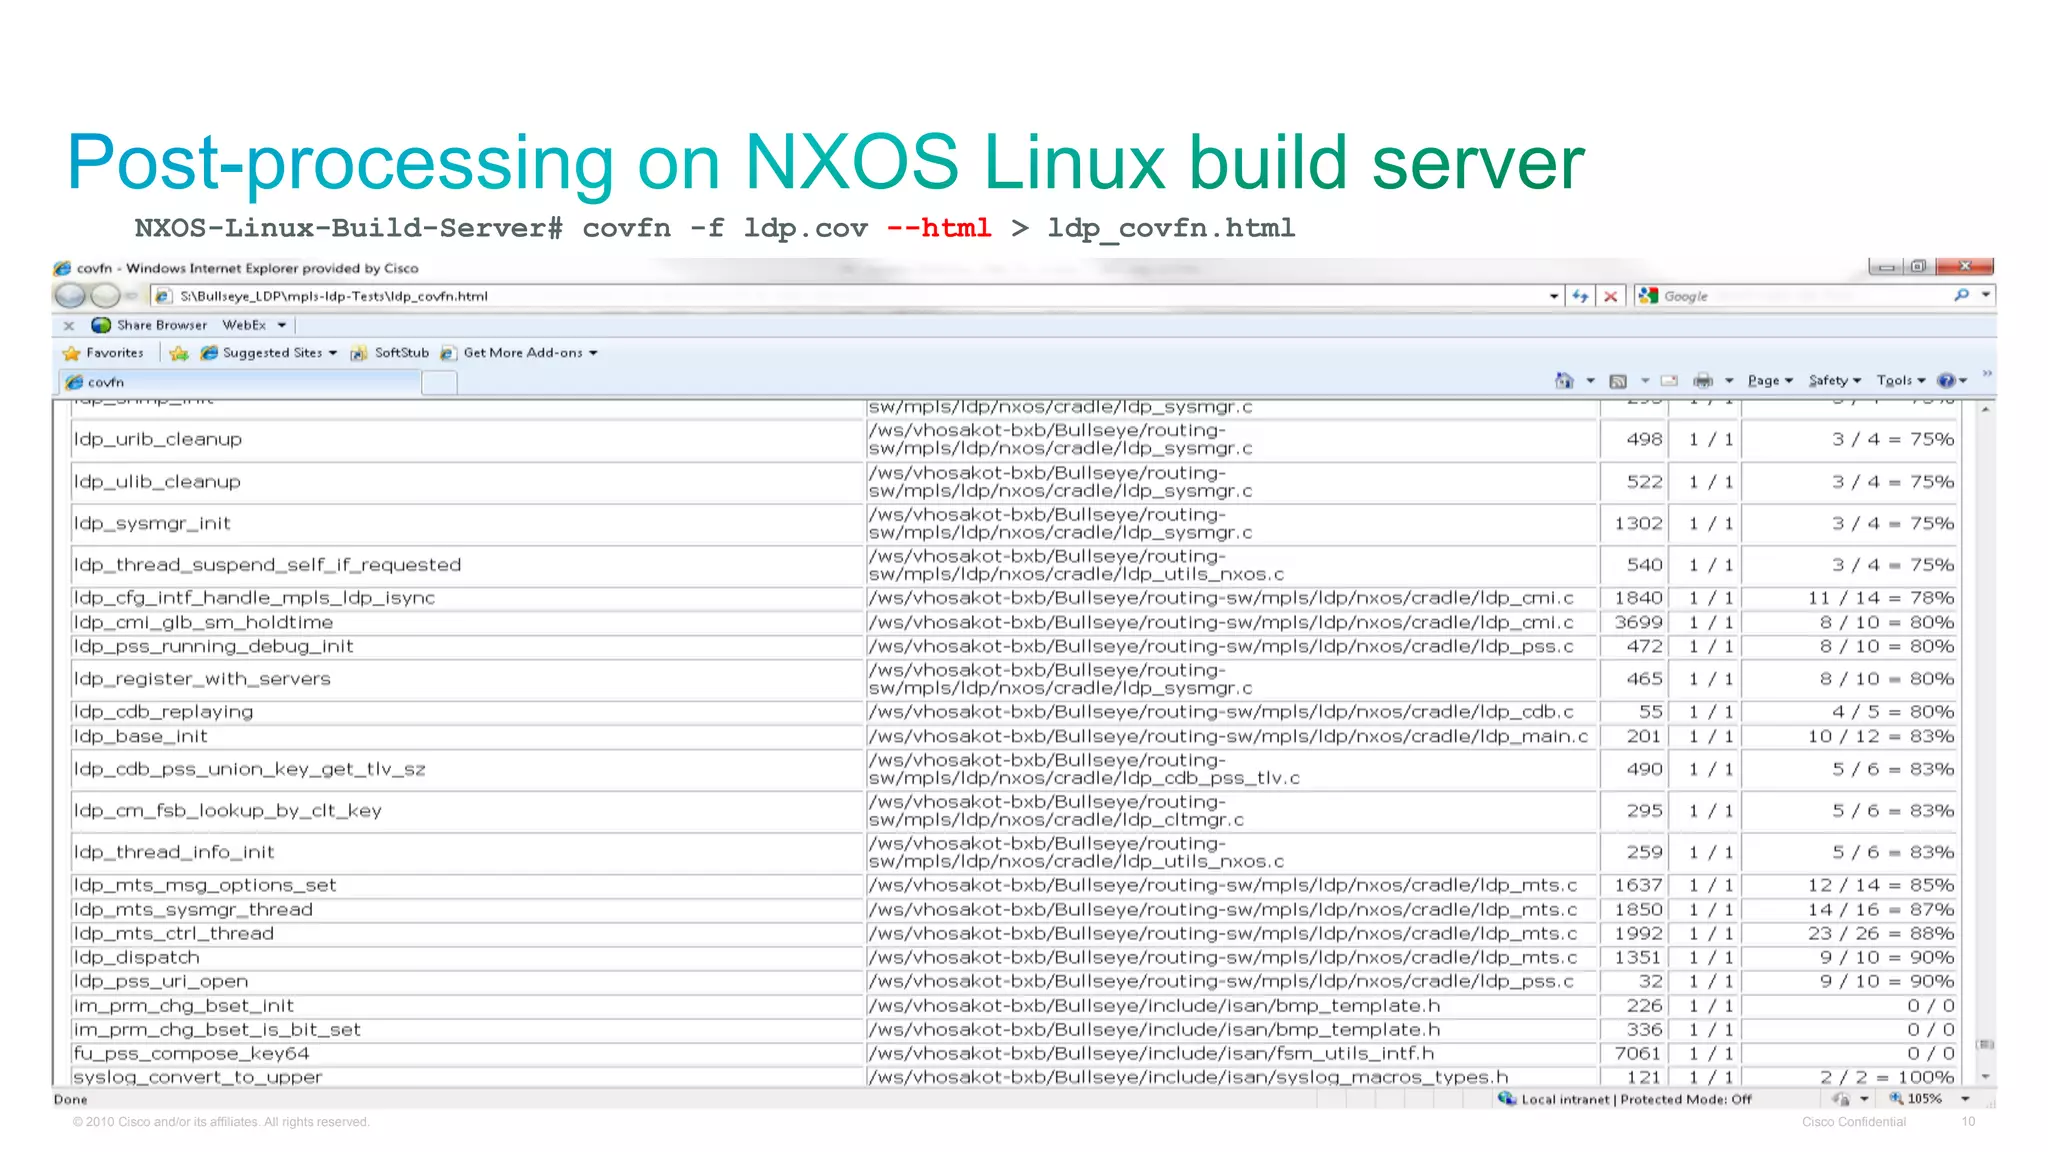The image size is (2048, 1152).
Task: Open a new blank tab
Action: click(x=439, y=382)
